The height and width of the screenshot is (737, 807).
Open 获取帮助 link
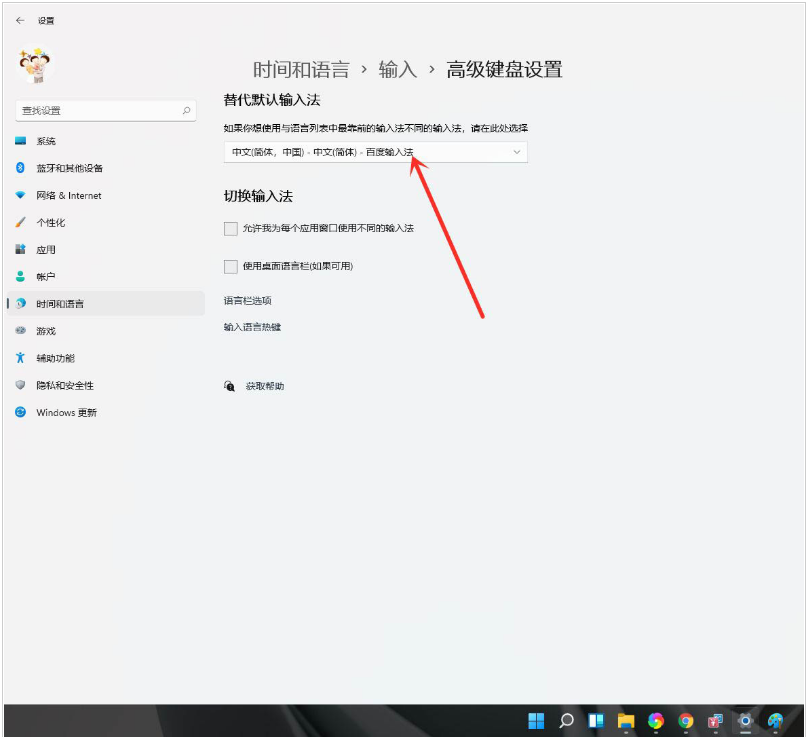tap(265, 386)
